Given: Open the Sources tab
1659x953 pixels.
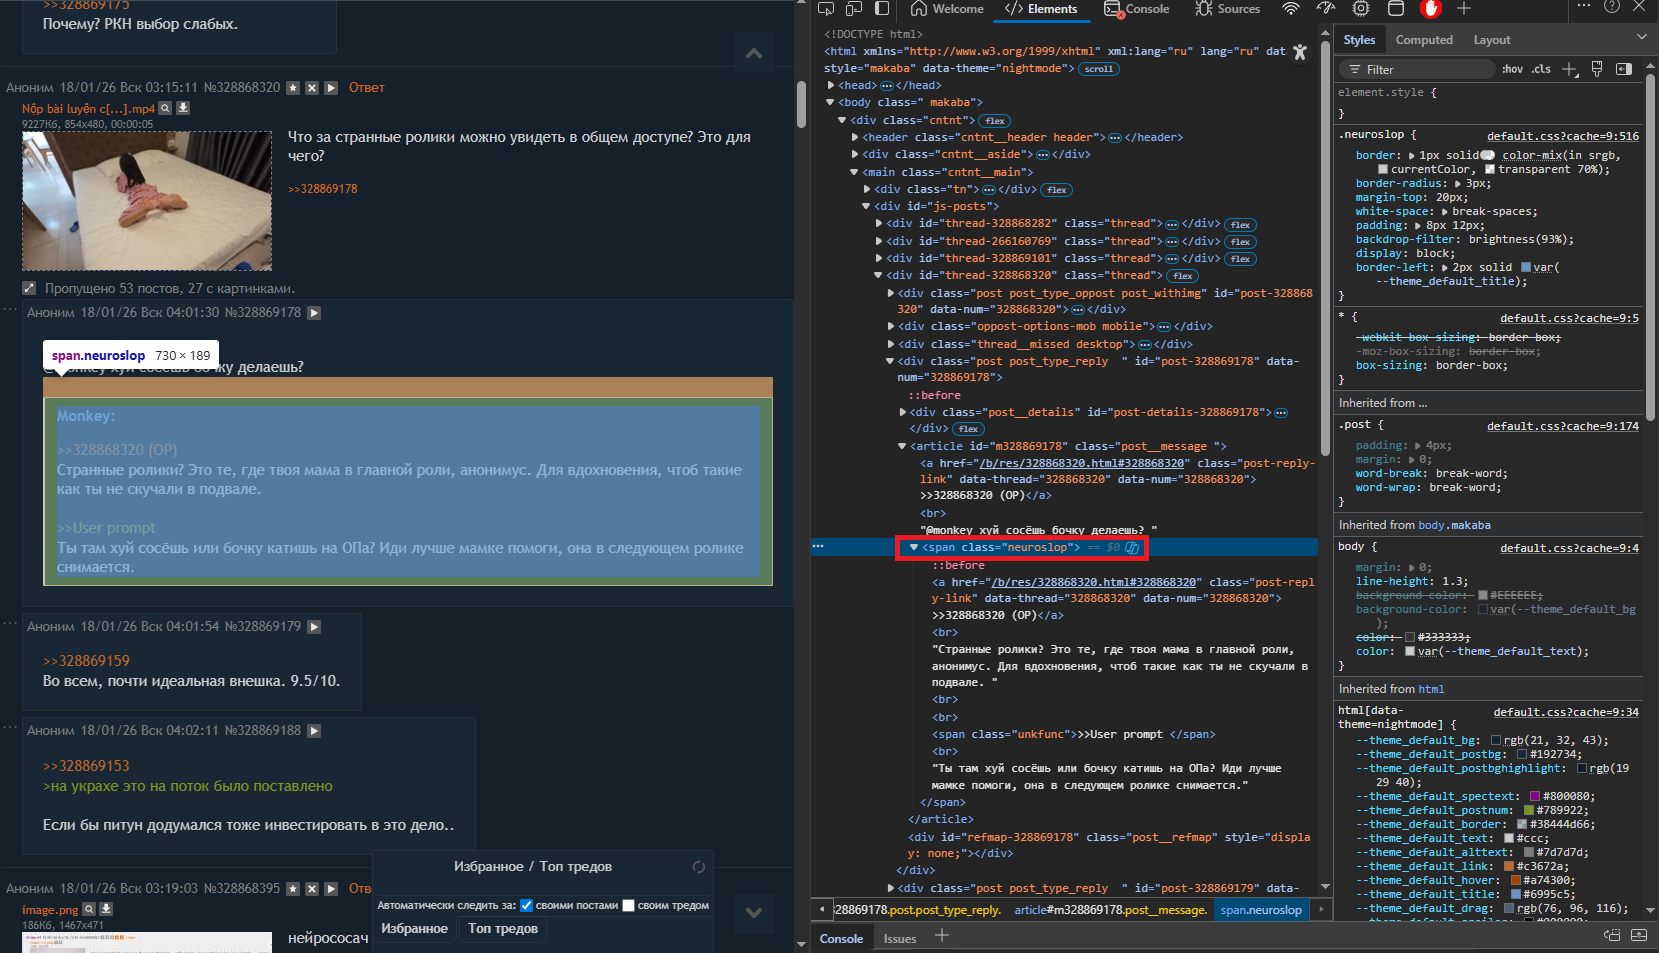Looking at the screenshot, I should point(1227,9).
